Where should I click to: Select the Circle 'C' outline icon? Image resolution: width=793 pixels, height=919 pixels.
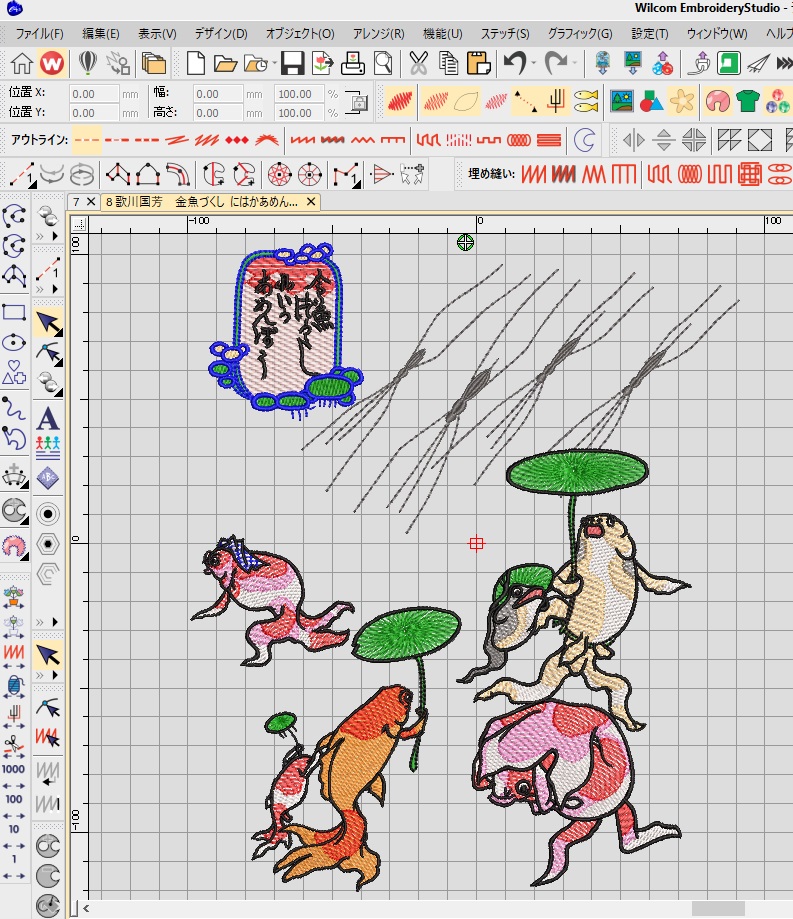[584, 140]
